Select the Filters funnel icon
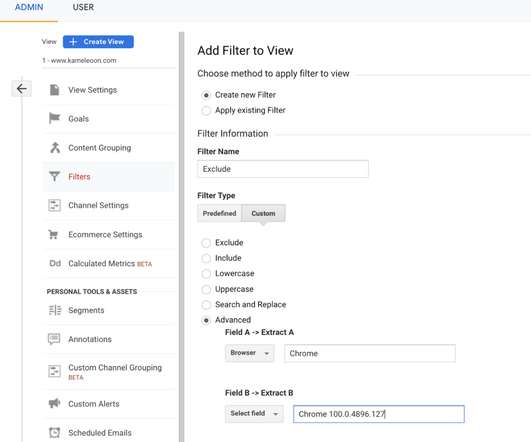531x442 pixels. [55, 176]
